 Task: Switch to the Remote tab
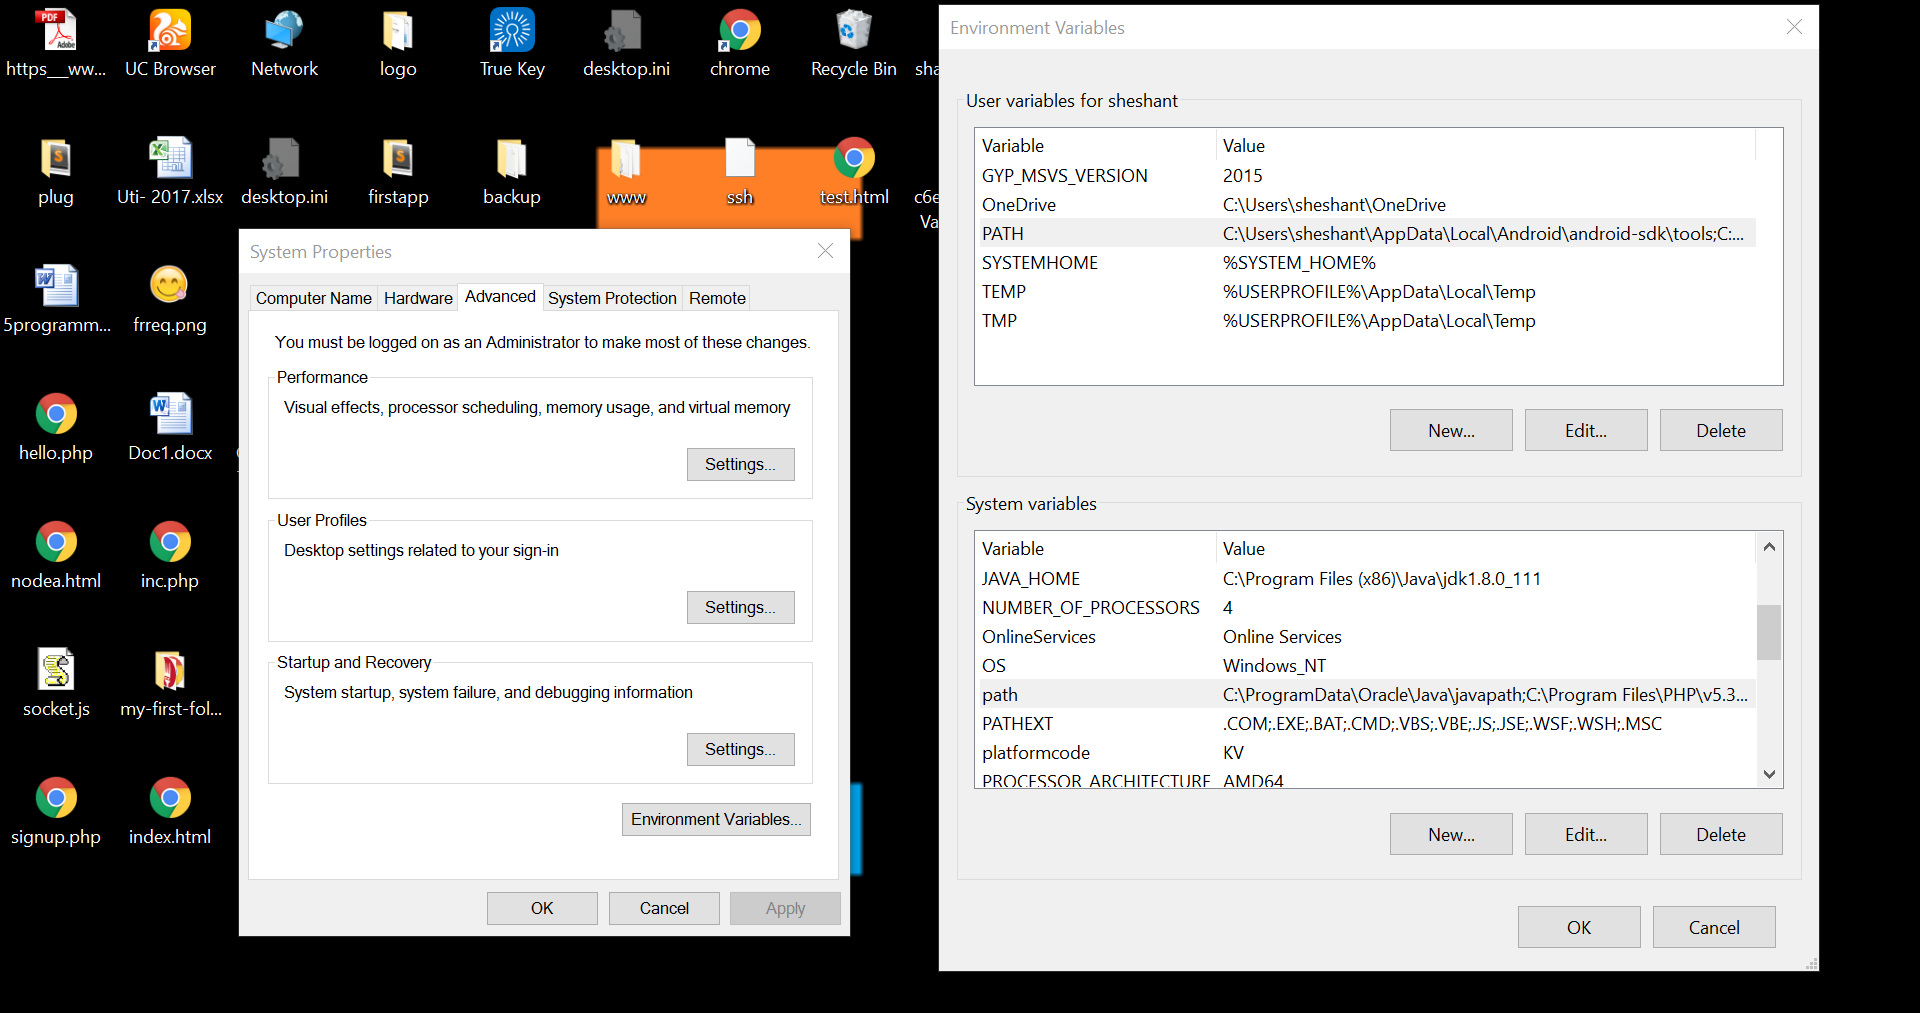[x=717, y=298]
